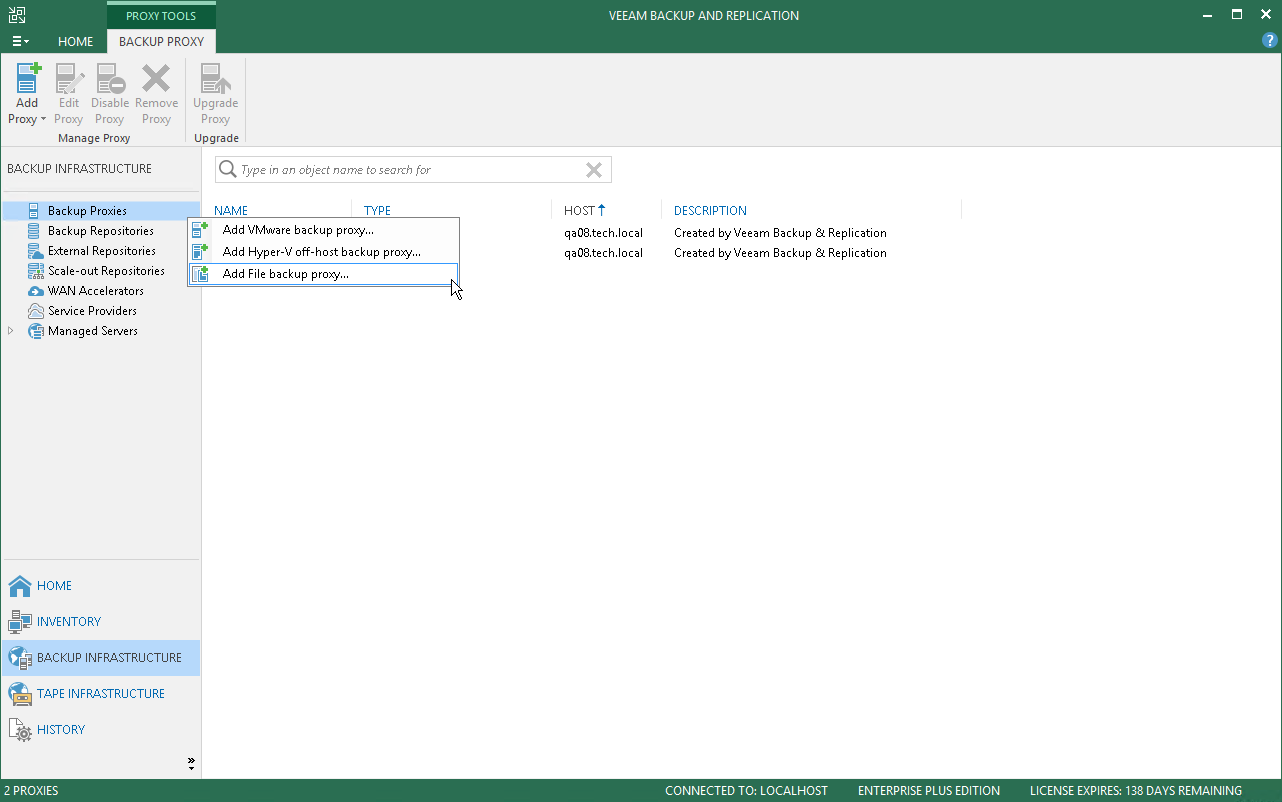The height and width of the screenshot is (802, 1282).
Task: Click CONNECTED TO: LOCALHOST status text
Action: point(746,791)
